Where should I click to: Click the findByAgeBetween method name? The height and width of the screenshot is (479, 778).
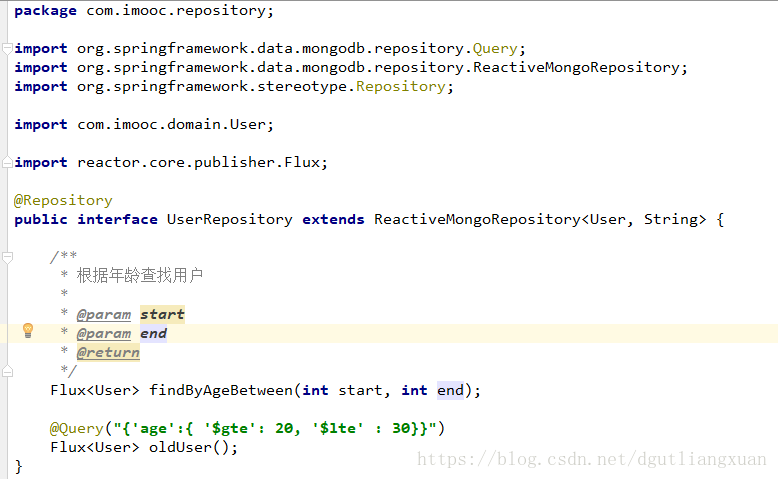(221, 390)
